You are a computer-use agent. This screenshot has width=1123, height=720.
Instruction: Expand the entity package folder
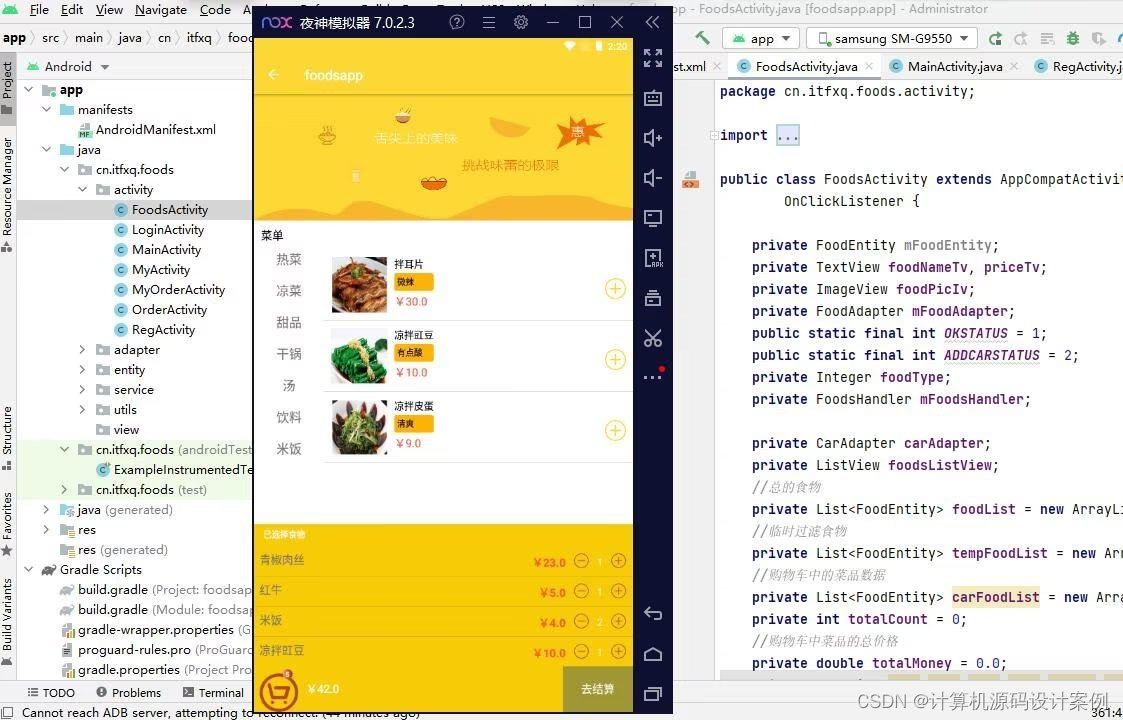tap(82, 370)
